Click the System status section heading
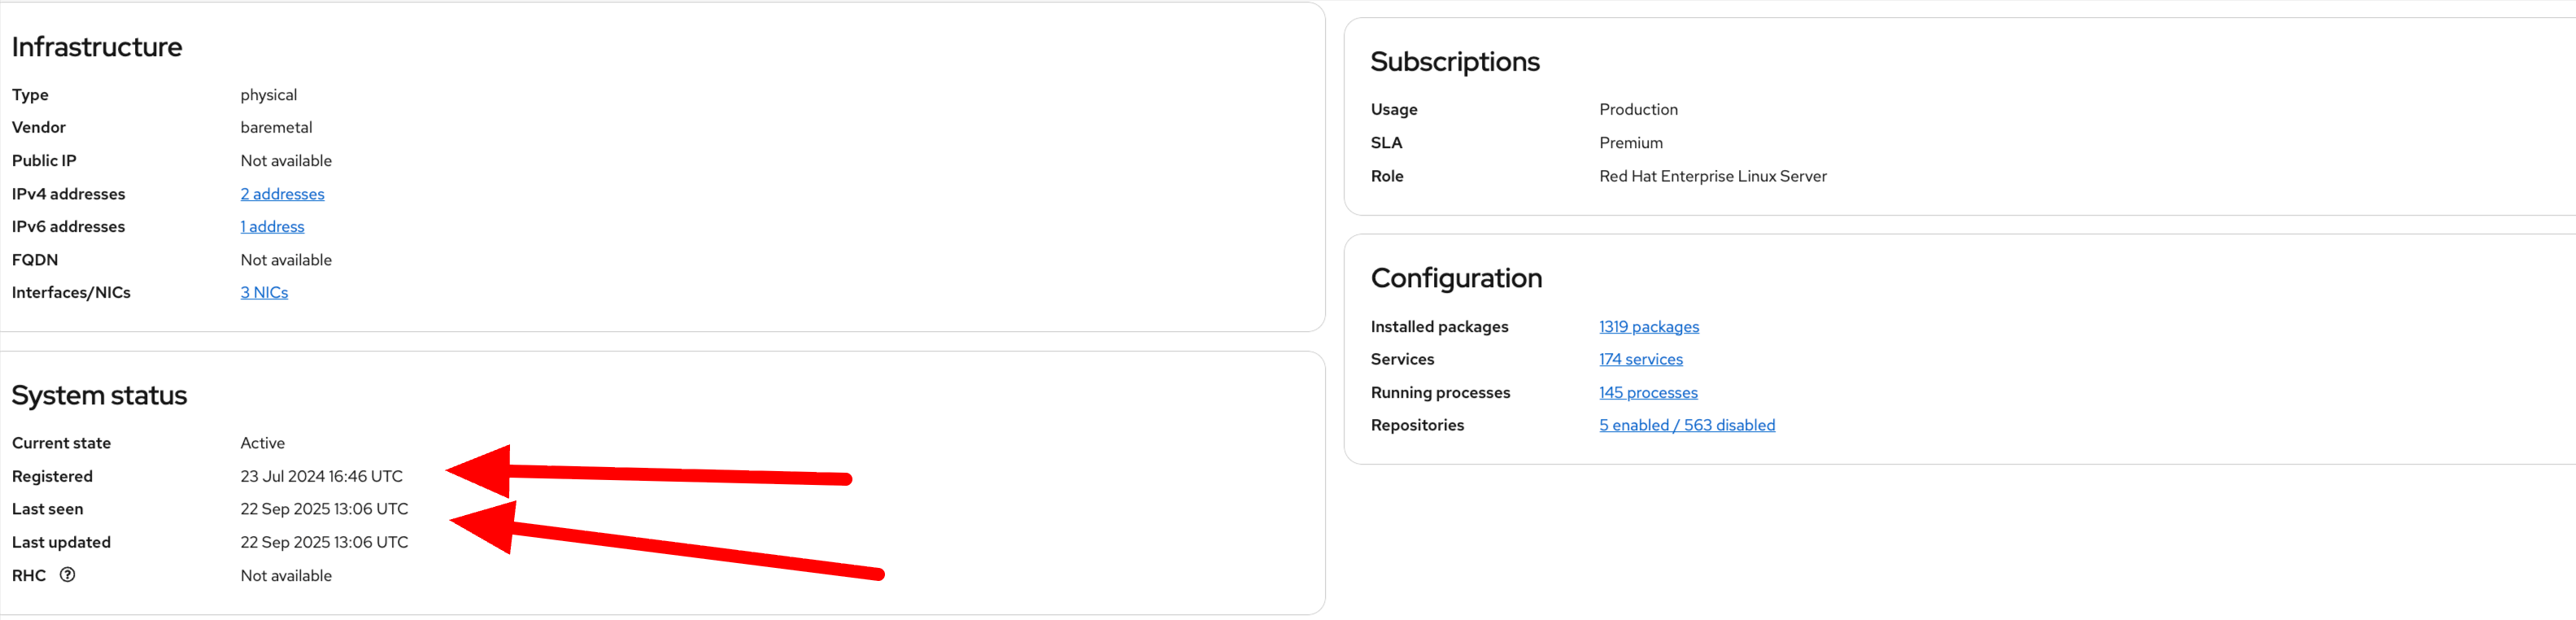The image size is (2576, 620). tap(99, 394)
